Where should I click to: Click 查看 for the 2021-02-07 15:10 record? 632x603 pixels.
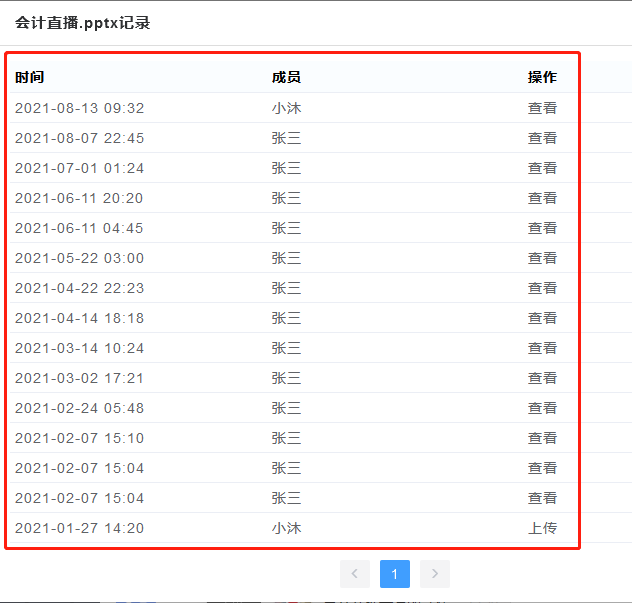pos(542,438)
